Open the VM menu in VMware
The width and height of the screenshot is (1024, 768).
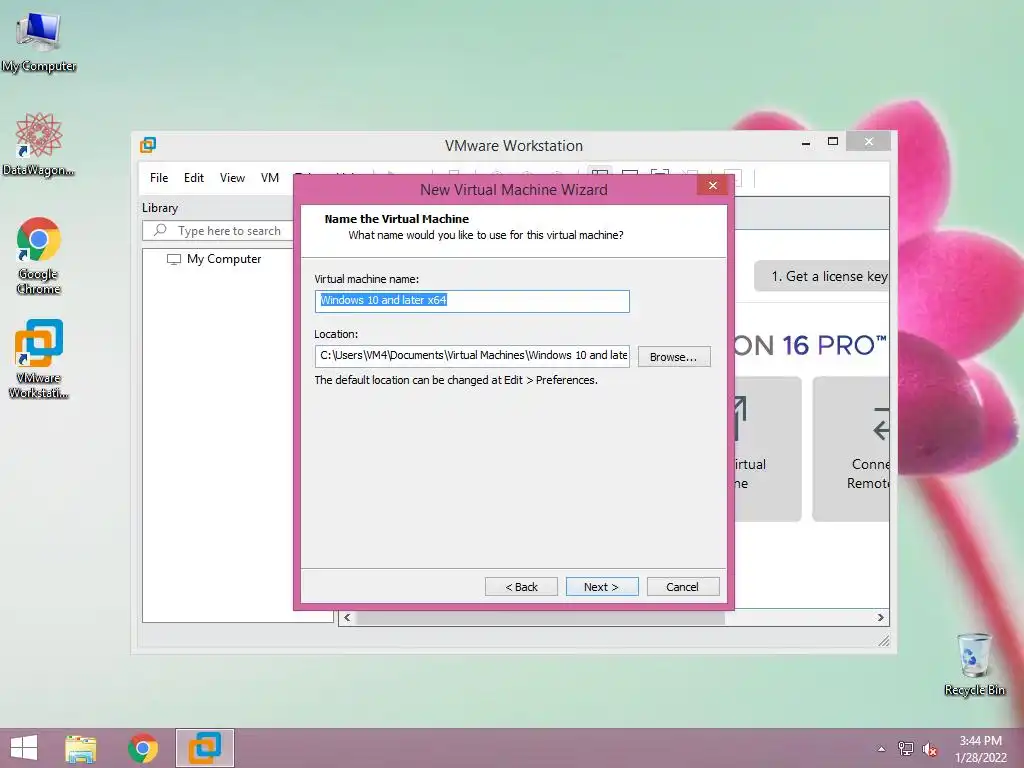click(x=270, y=178)
